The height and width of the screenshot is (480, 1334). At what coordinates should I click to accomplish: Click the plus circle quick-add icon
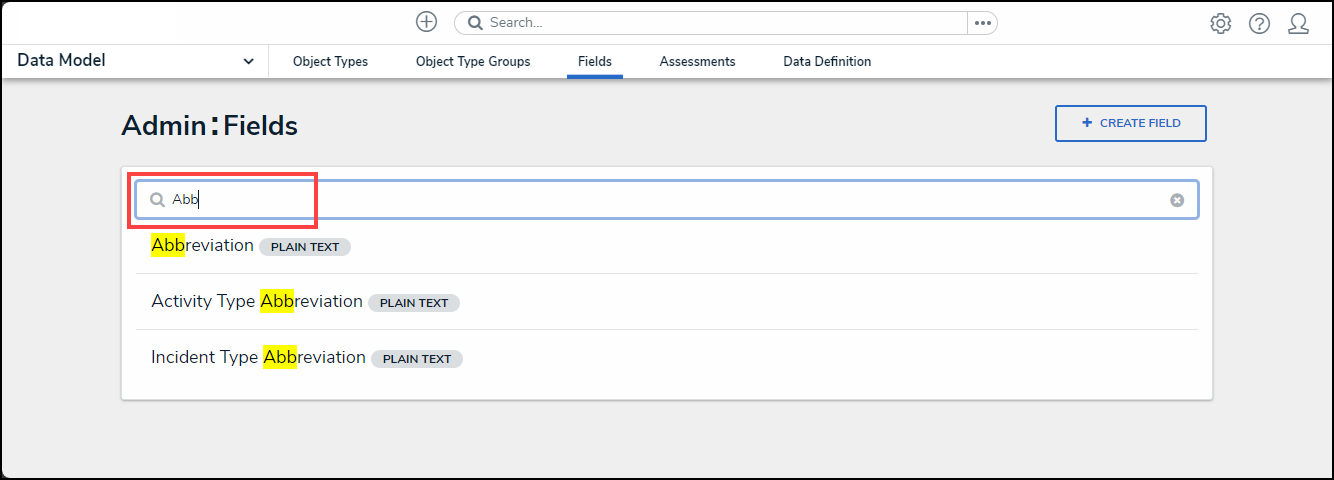[427, 22]
